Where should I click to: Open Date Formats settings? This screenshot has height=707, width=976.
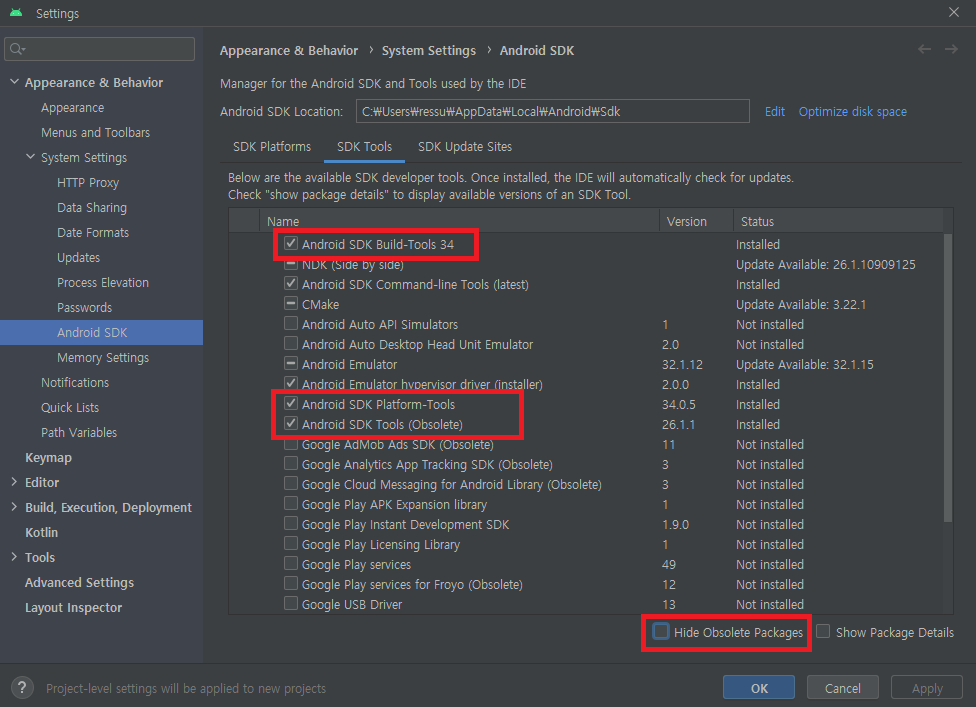[93, 232]
